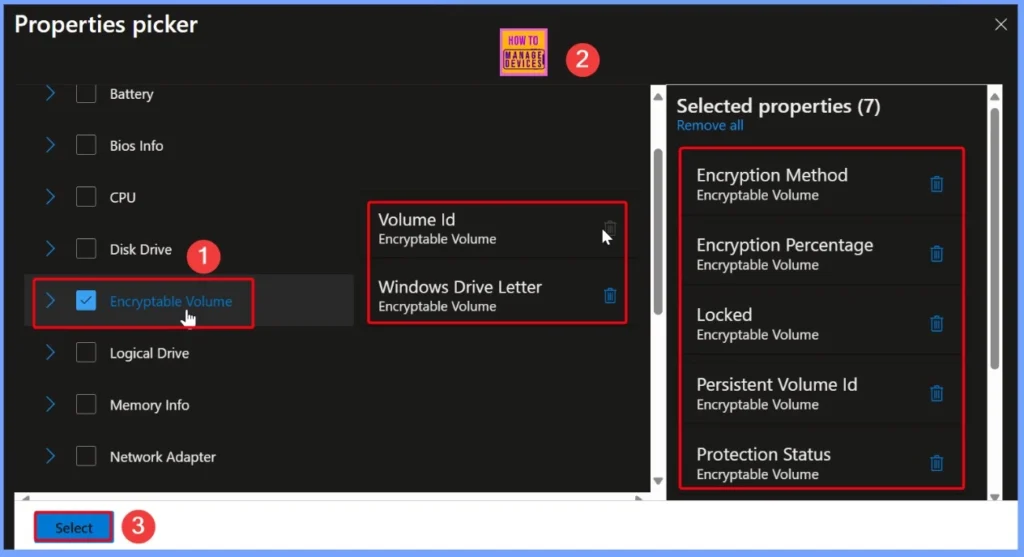Image resolution: width=1024 pixels, height=557 pixels.
Task: Click scroll-up arrow of selected properties panel
Action: pos(995,97)
